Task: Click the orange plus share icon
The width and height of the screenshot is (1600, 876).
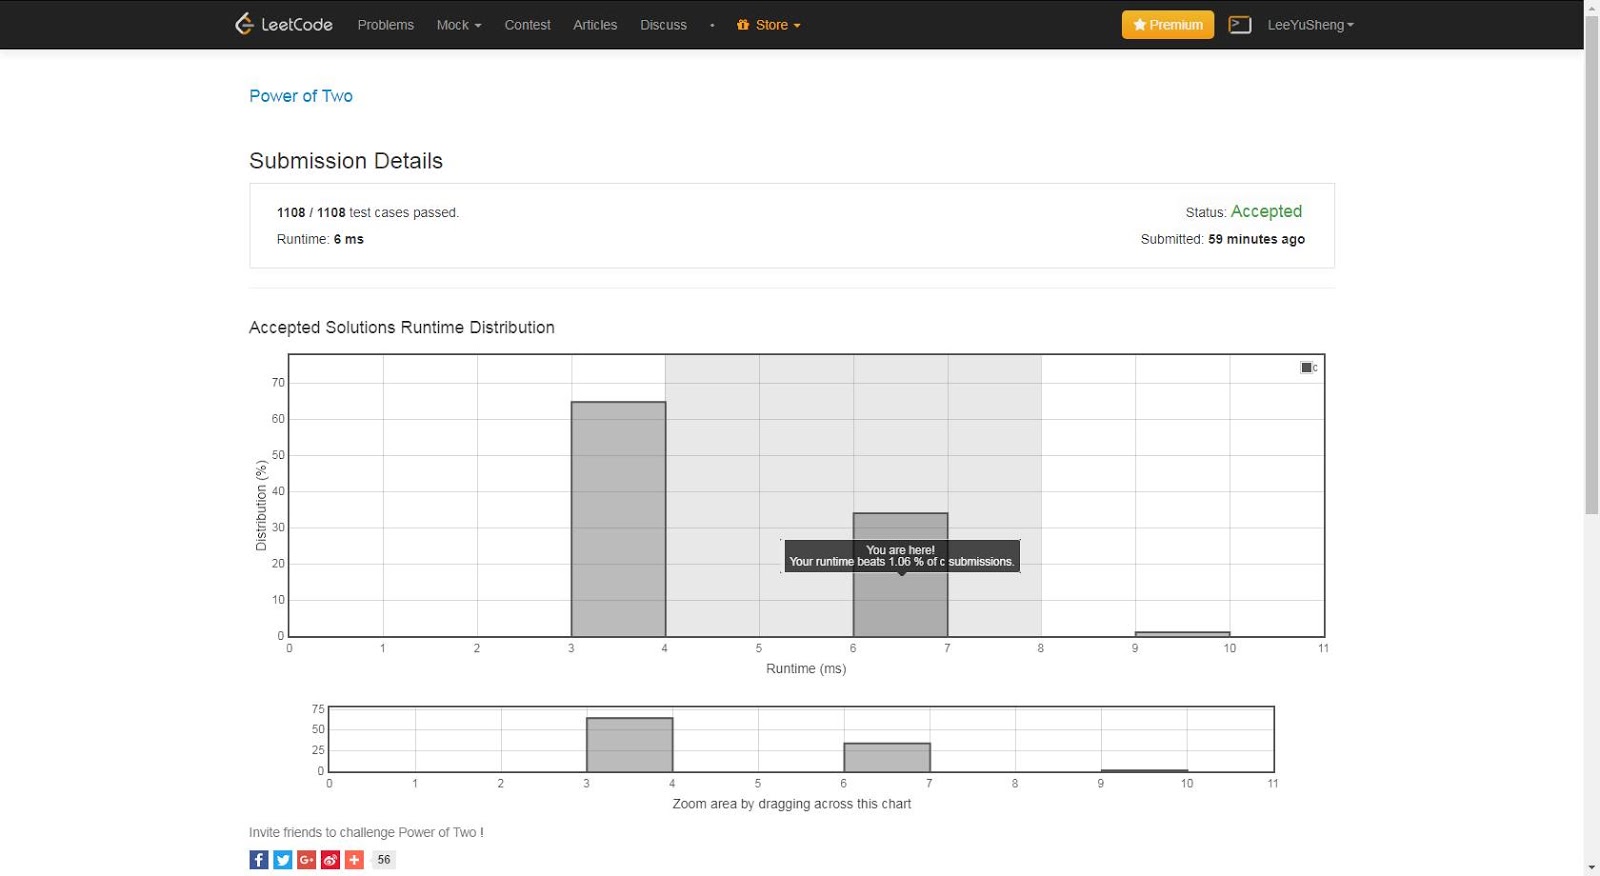Action: pos(355,860)
